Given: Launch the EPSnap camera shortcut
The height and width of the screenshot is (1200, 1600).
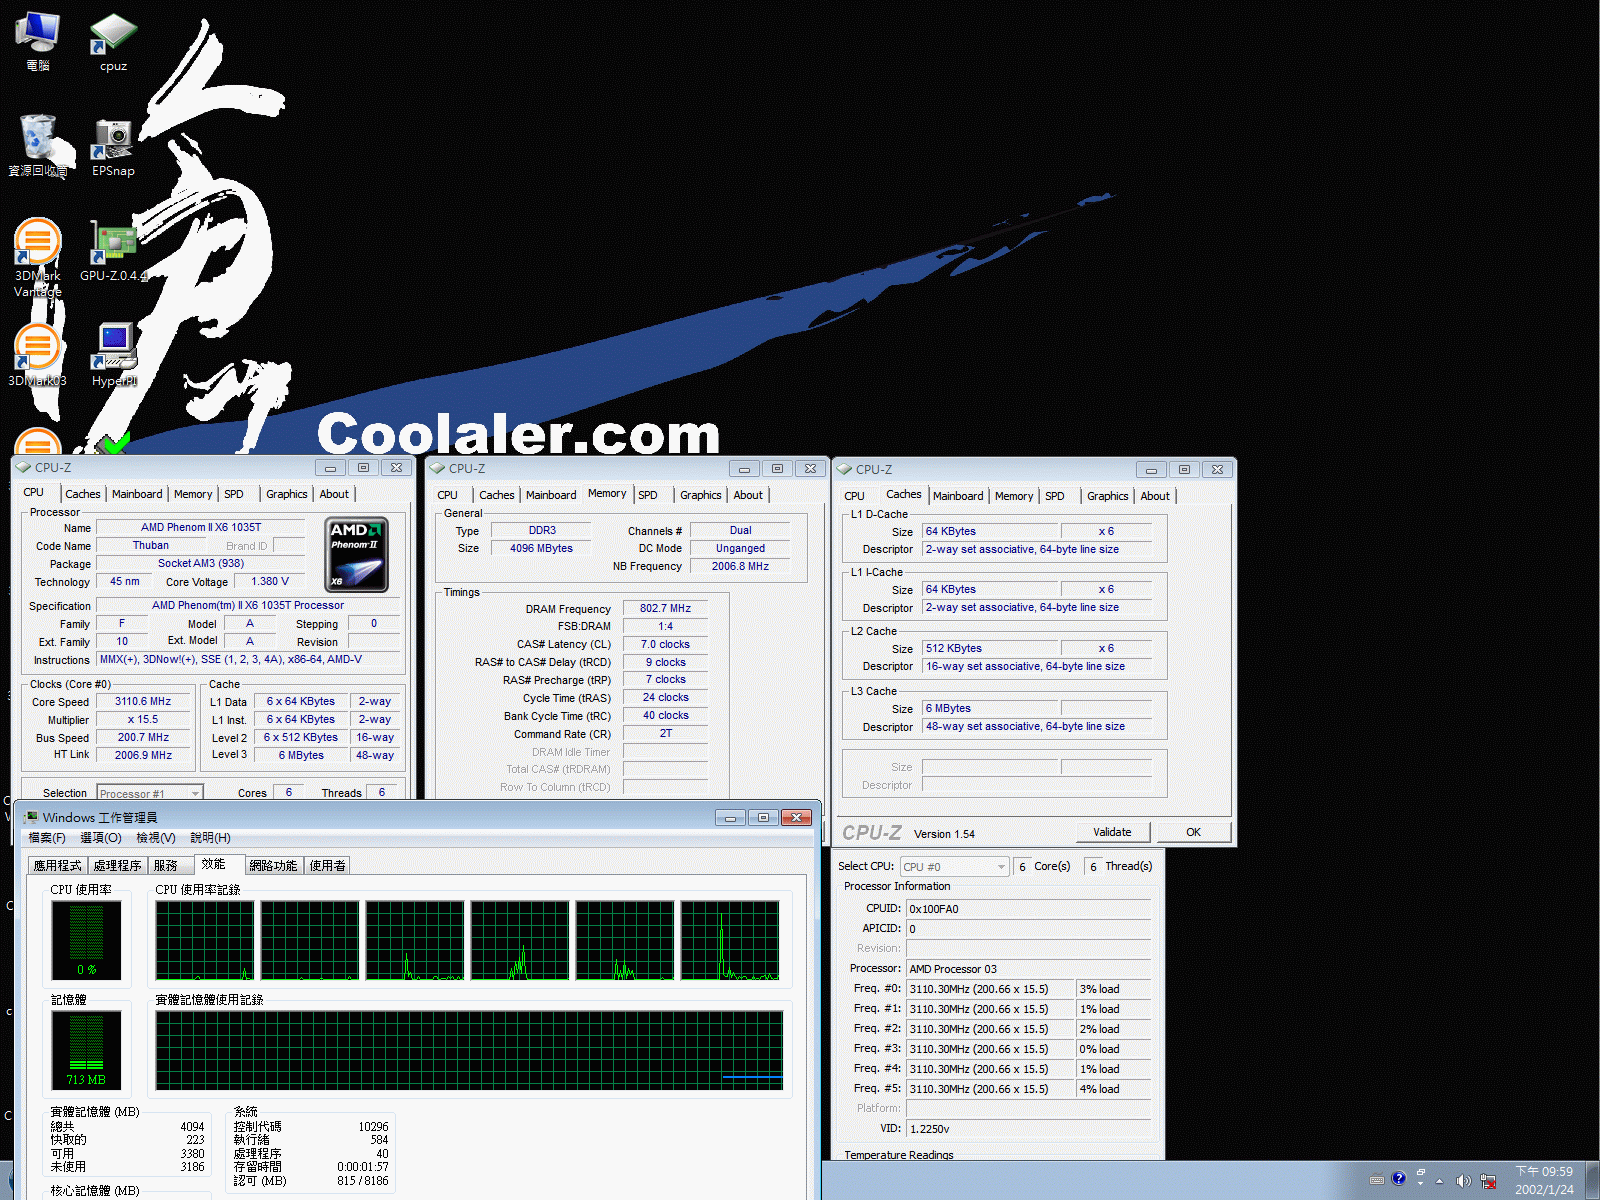Looking at the screenshot, I should (113, 147).
